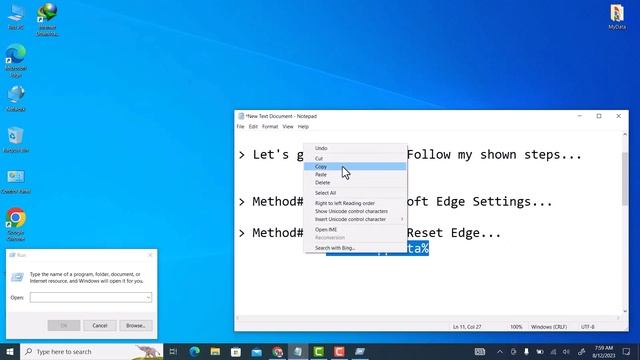This screenshot has width=640, height=360.
Task: Click taskbar clock showing 7:59 AM
Action: pos(604,351)
